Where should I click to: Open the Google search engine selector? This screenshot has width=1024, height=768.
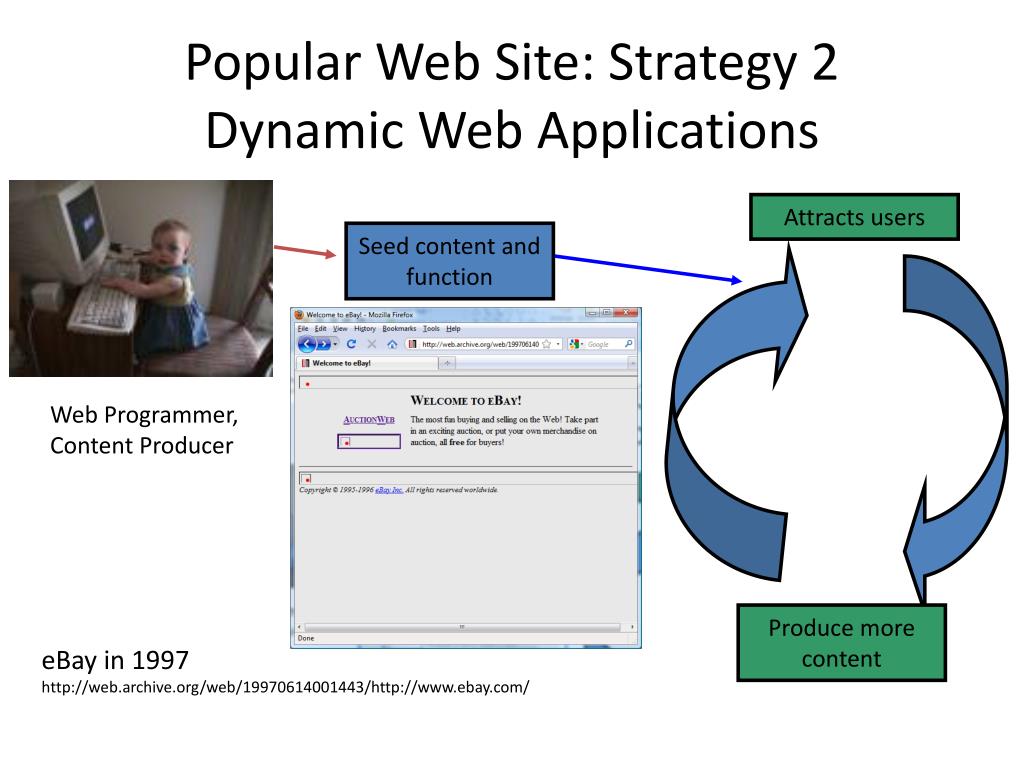[575, 344]
